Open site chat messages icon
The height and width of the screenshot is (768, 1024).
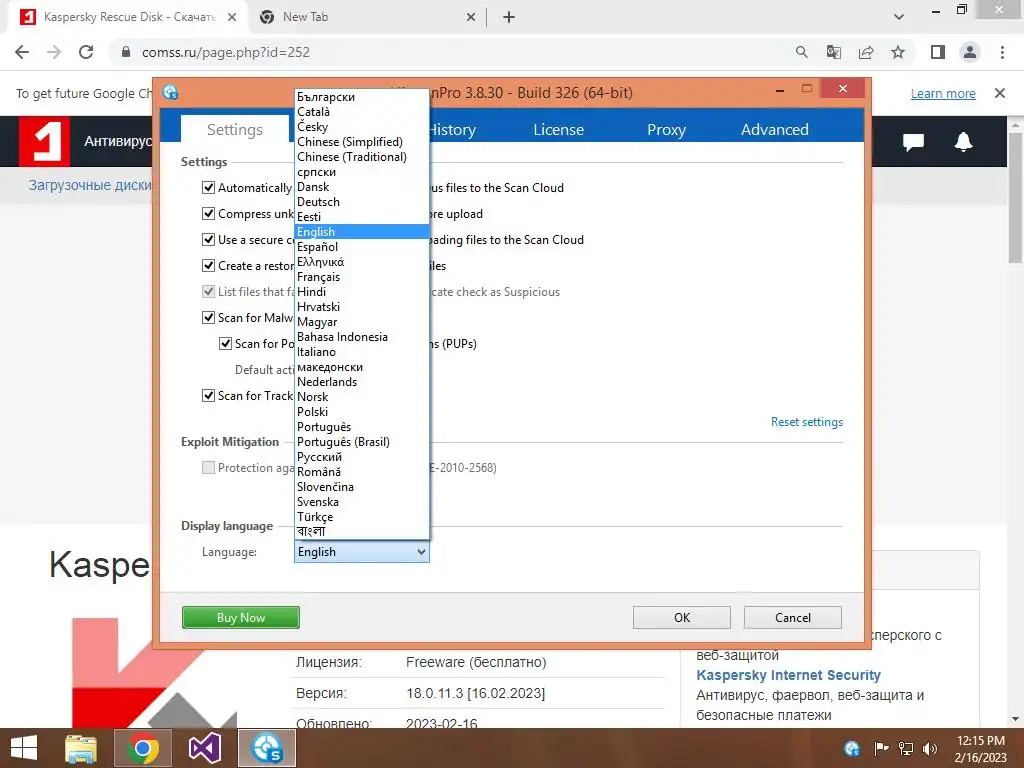coord(913,141)
